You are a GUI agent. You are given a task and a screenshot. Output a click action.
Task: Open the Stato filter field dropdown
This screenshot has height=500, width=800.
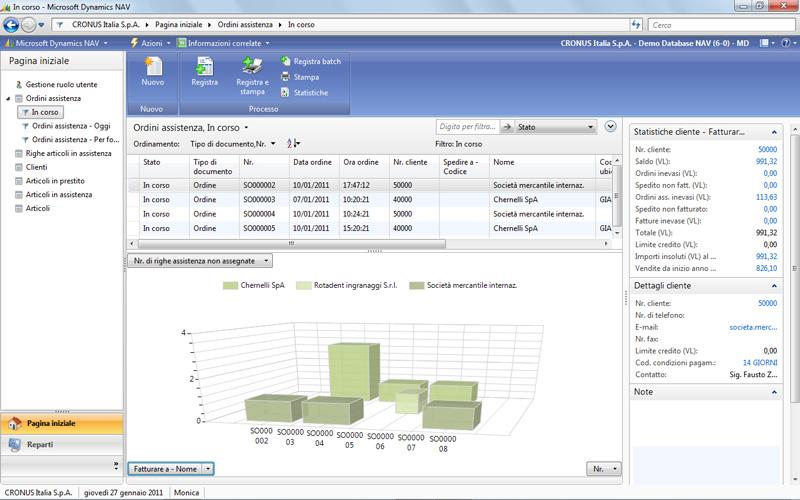pos(555,127)
